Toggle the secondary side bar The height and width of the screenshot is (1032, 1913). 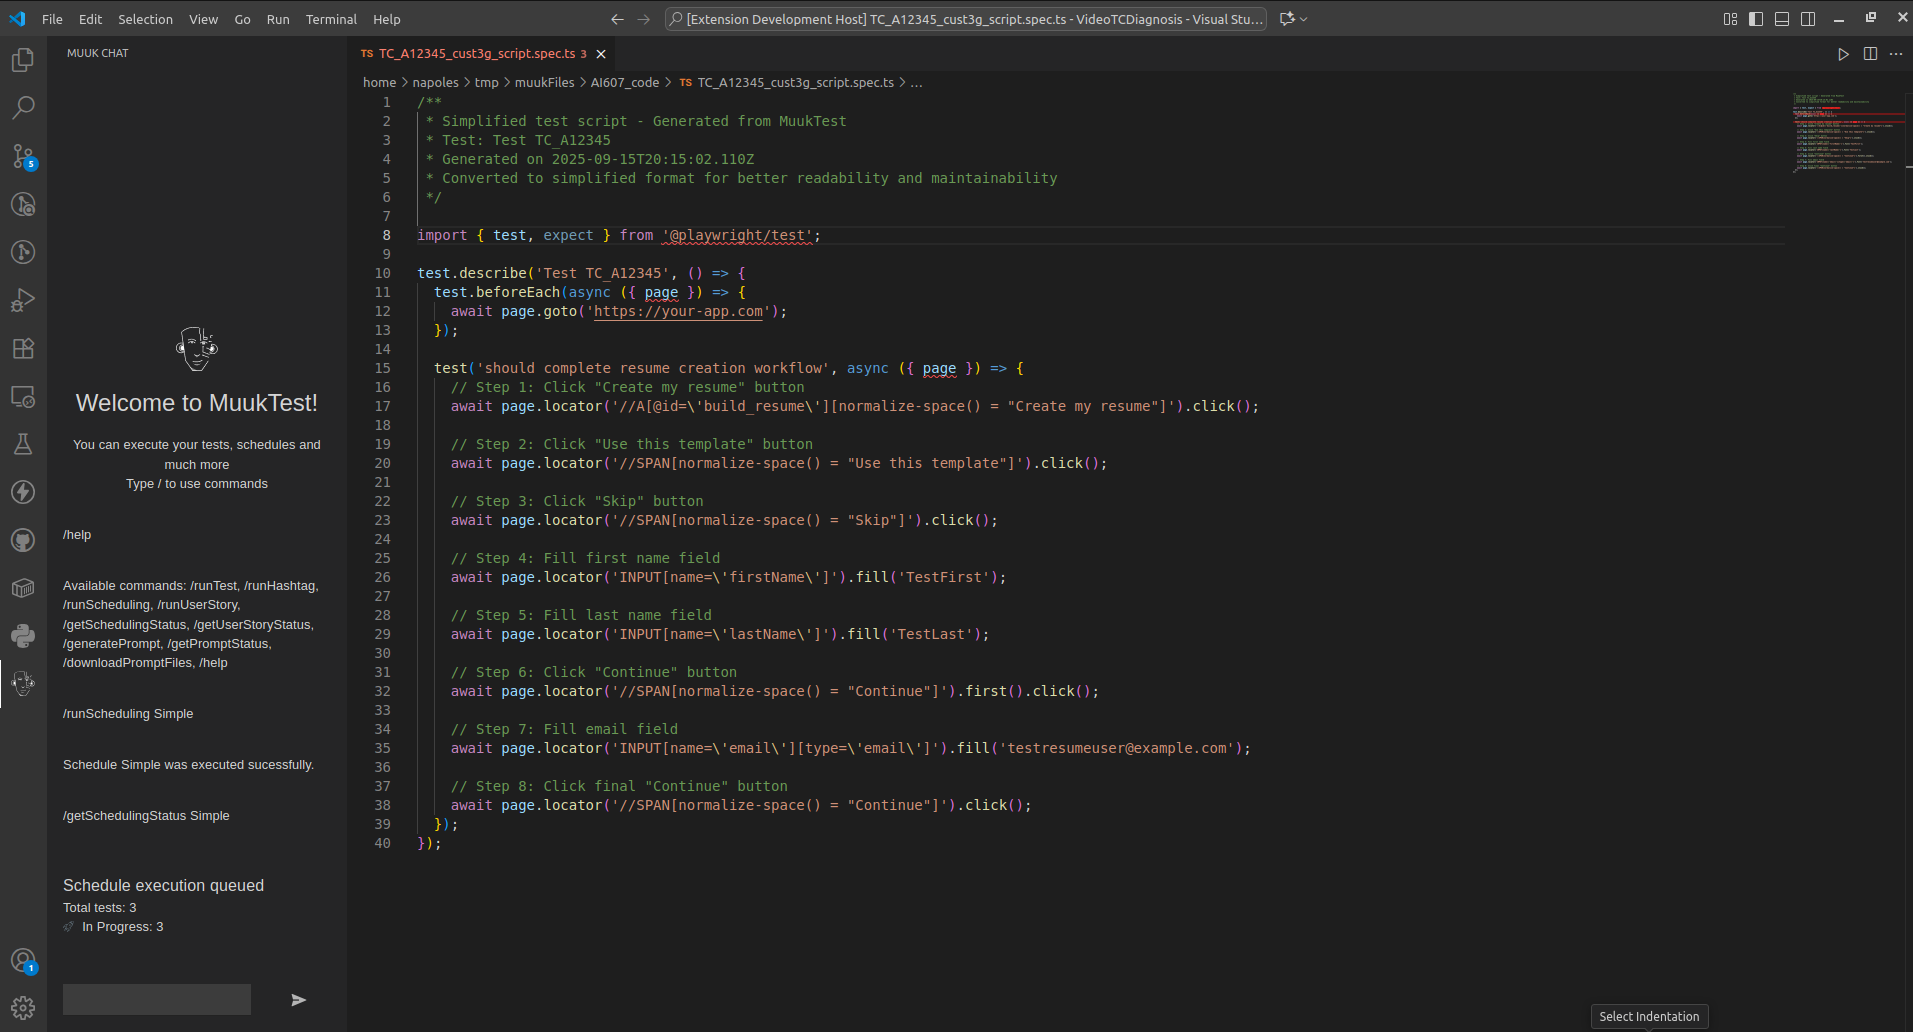tap(1808, 19)
